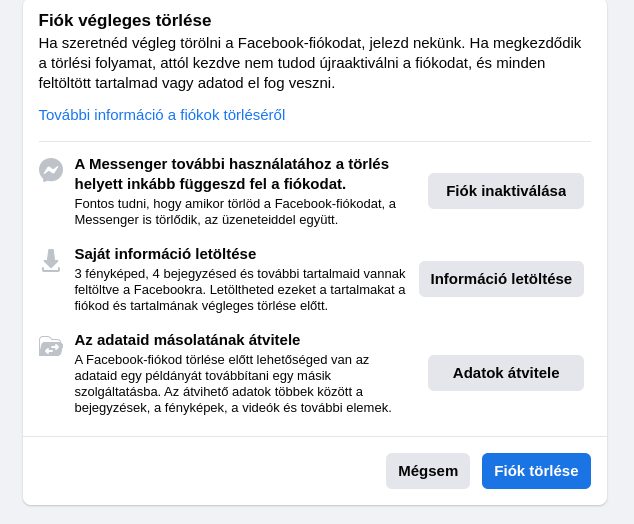Open További információ a fiókok törléséről link
Image resolution: width=634 pixels, height=524 pixels.
162,115
